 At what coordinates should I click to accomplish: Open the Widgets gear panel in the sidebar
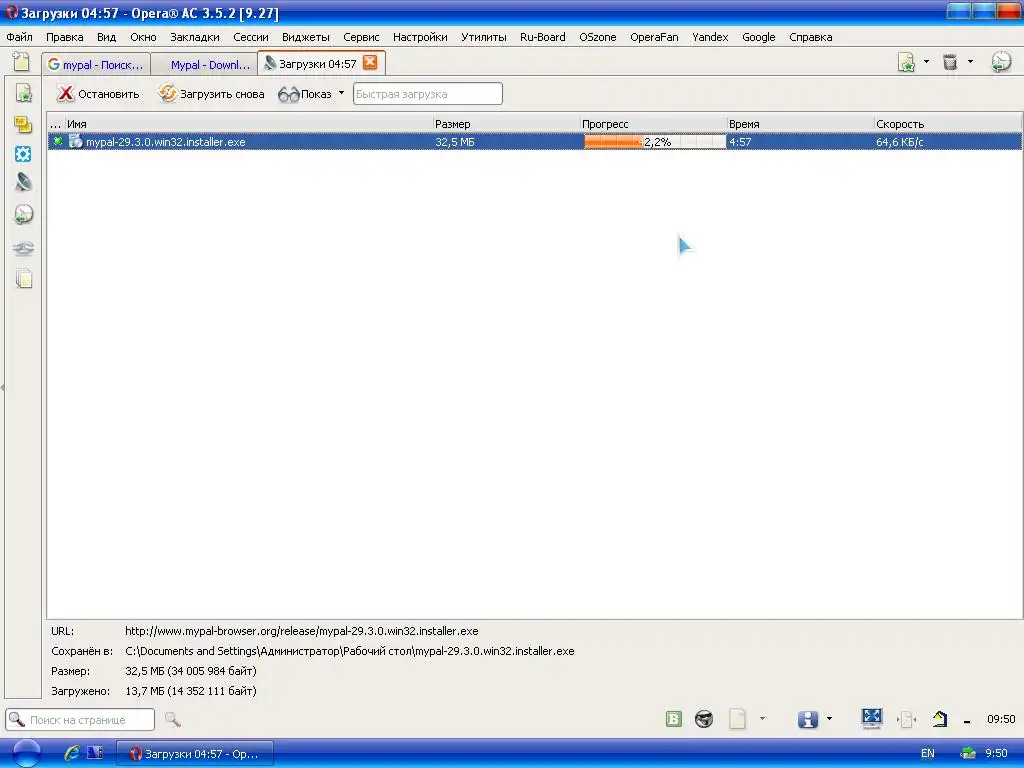tap(24, 154)
